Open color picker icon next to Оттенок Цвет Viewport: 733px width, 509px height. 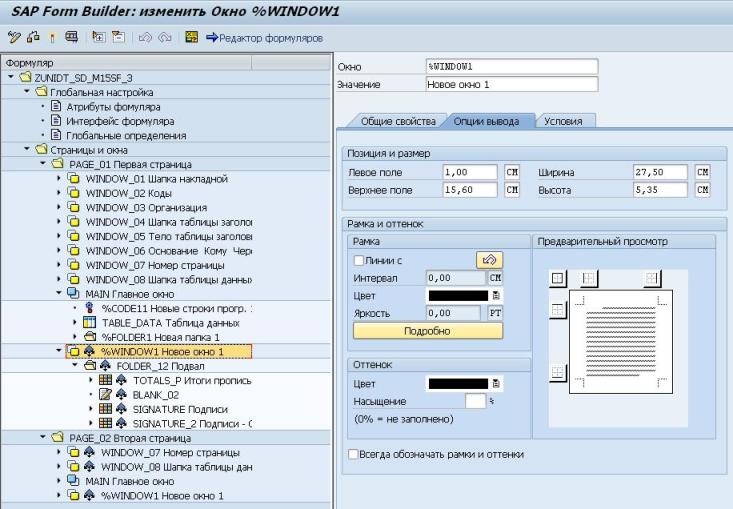click(496, 384)
